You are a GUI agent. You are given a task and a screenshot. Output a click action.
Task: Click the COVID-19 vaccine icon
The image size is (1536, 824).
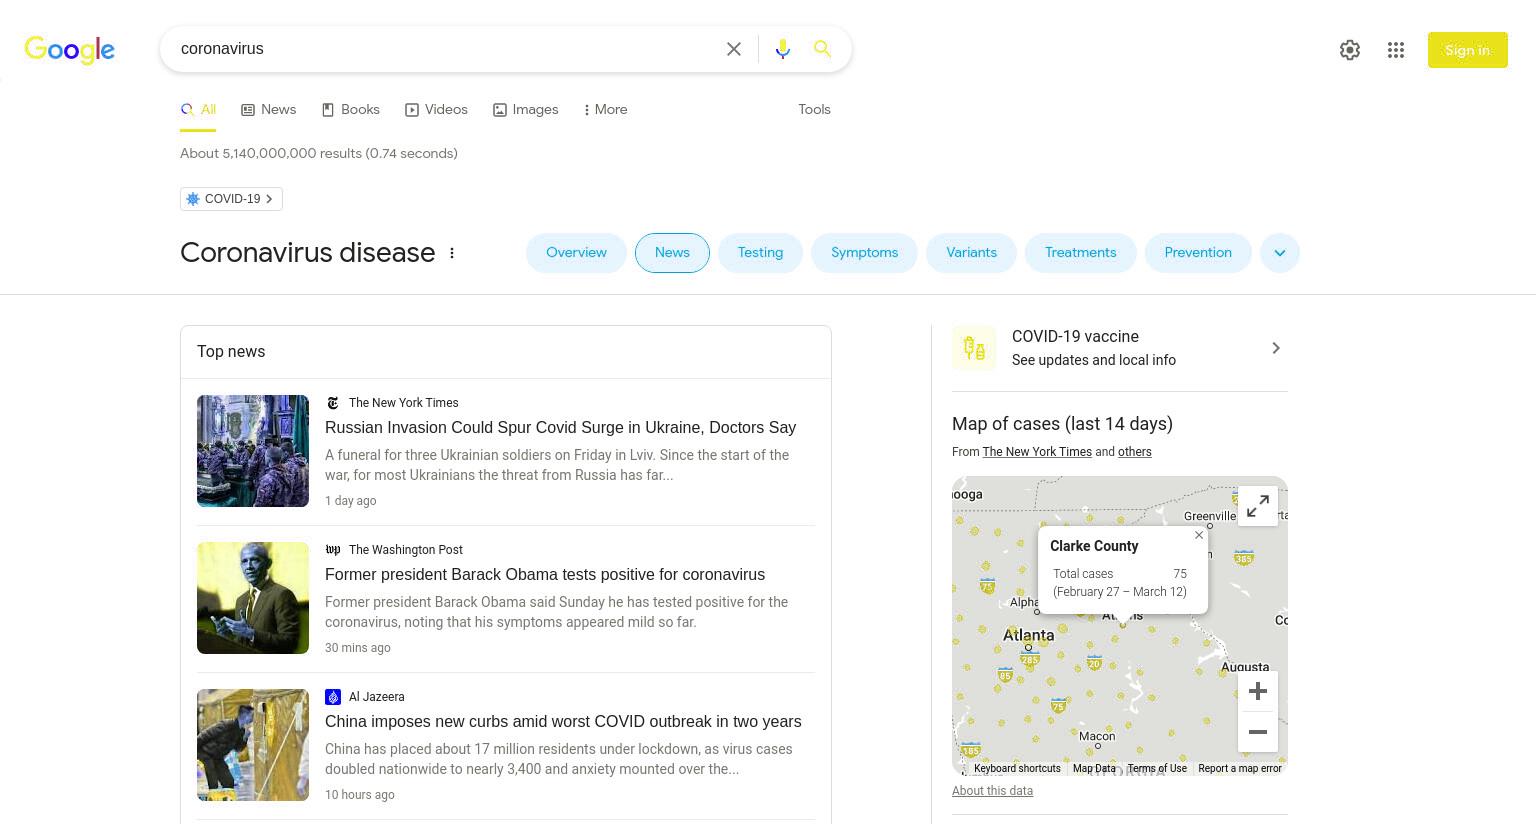click(x=974, y=348)
